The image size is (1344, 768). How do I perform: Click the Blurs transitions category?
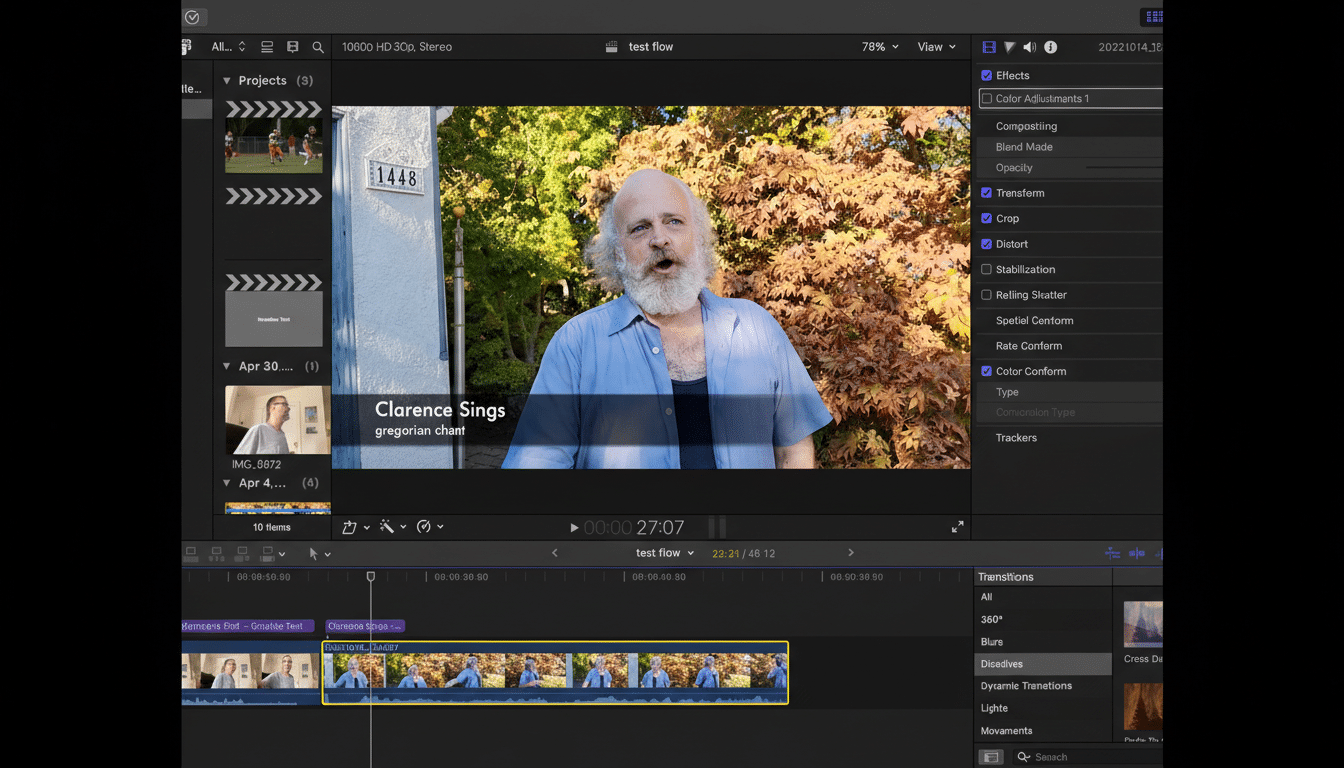tap(990, 641)
